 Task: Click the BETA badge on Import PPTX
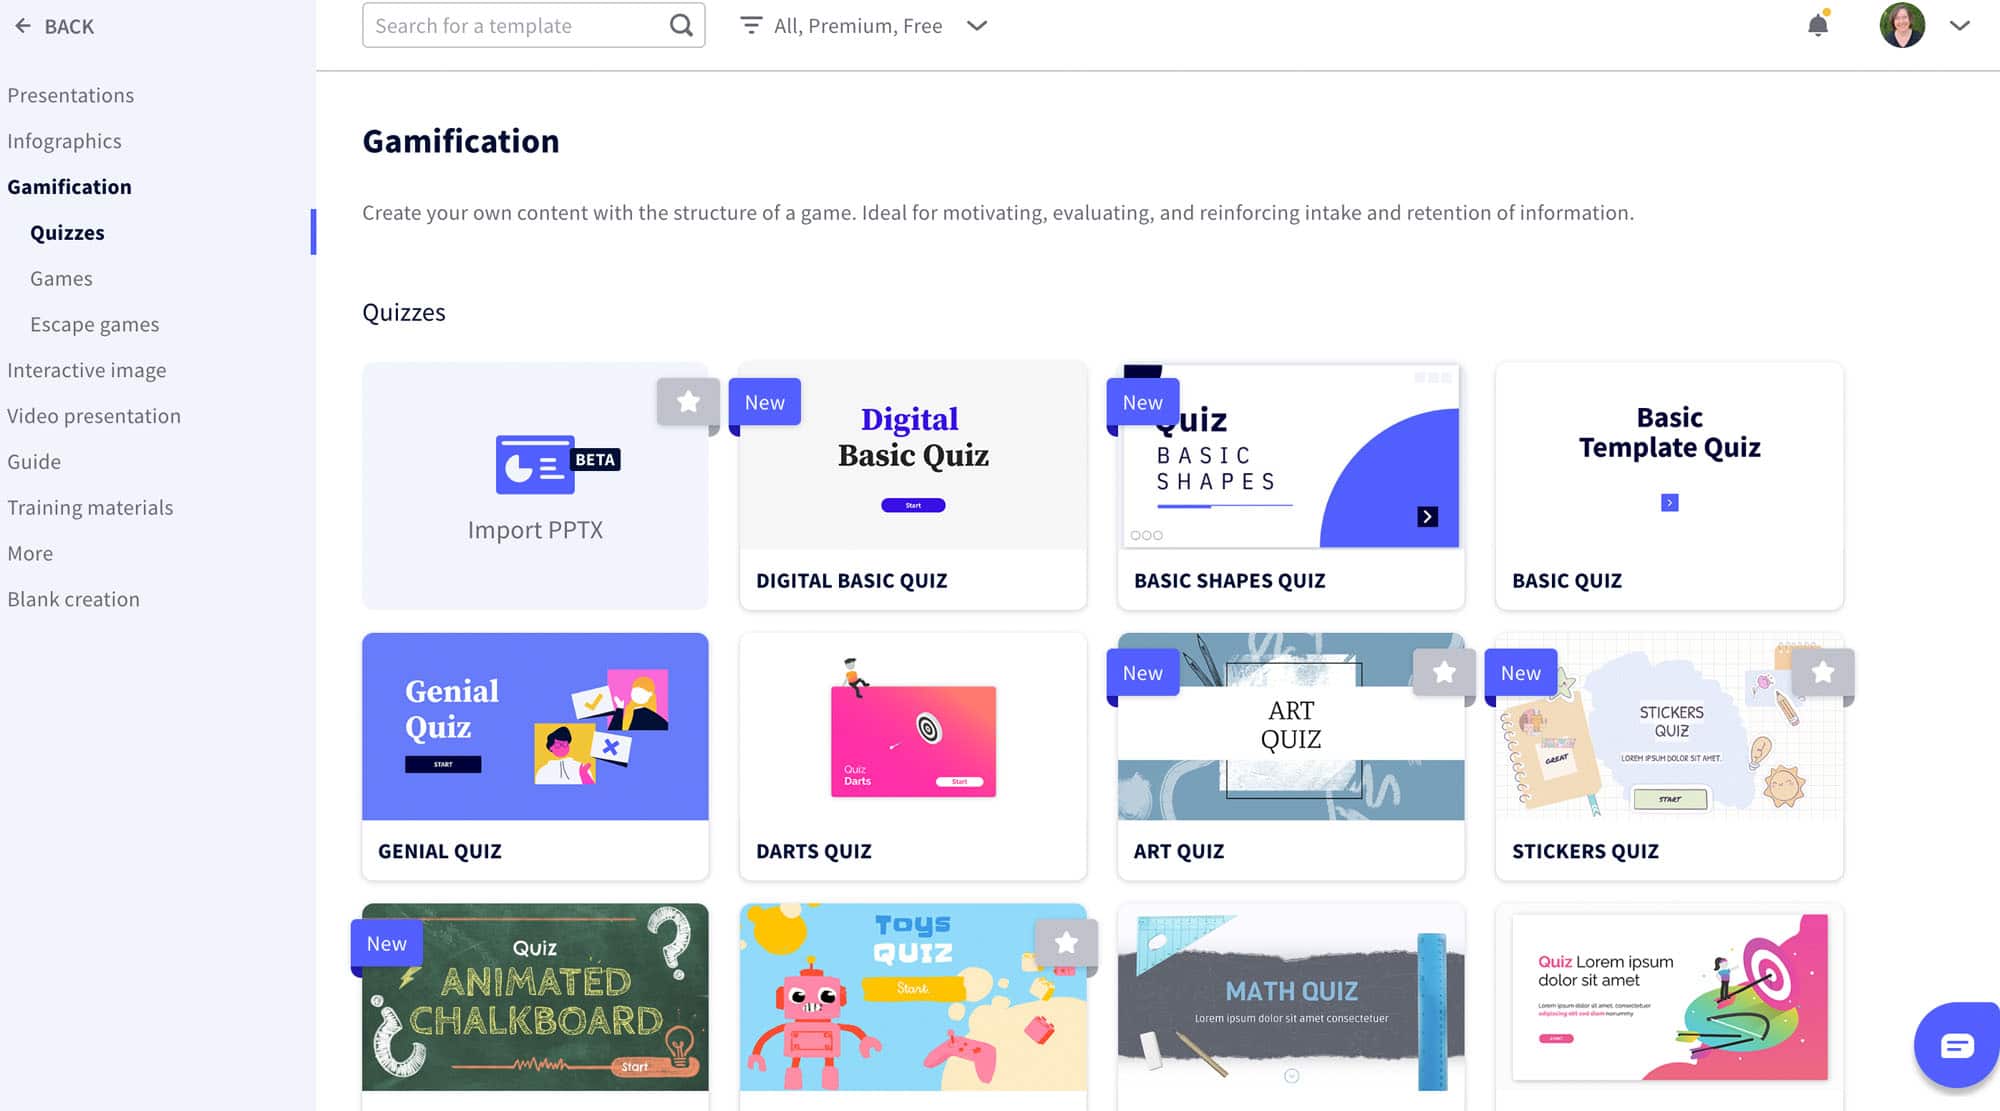point(595,460)
